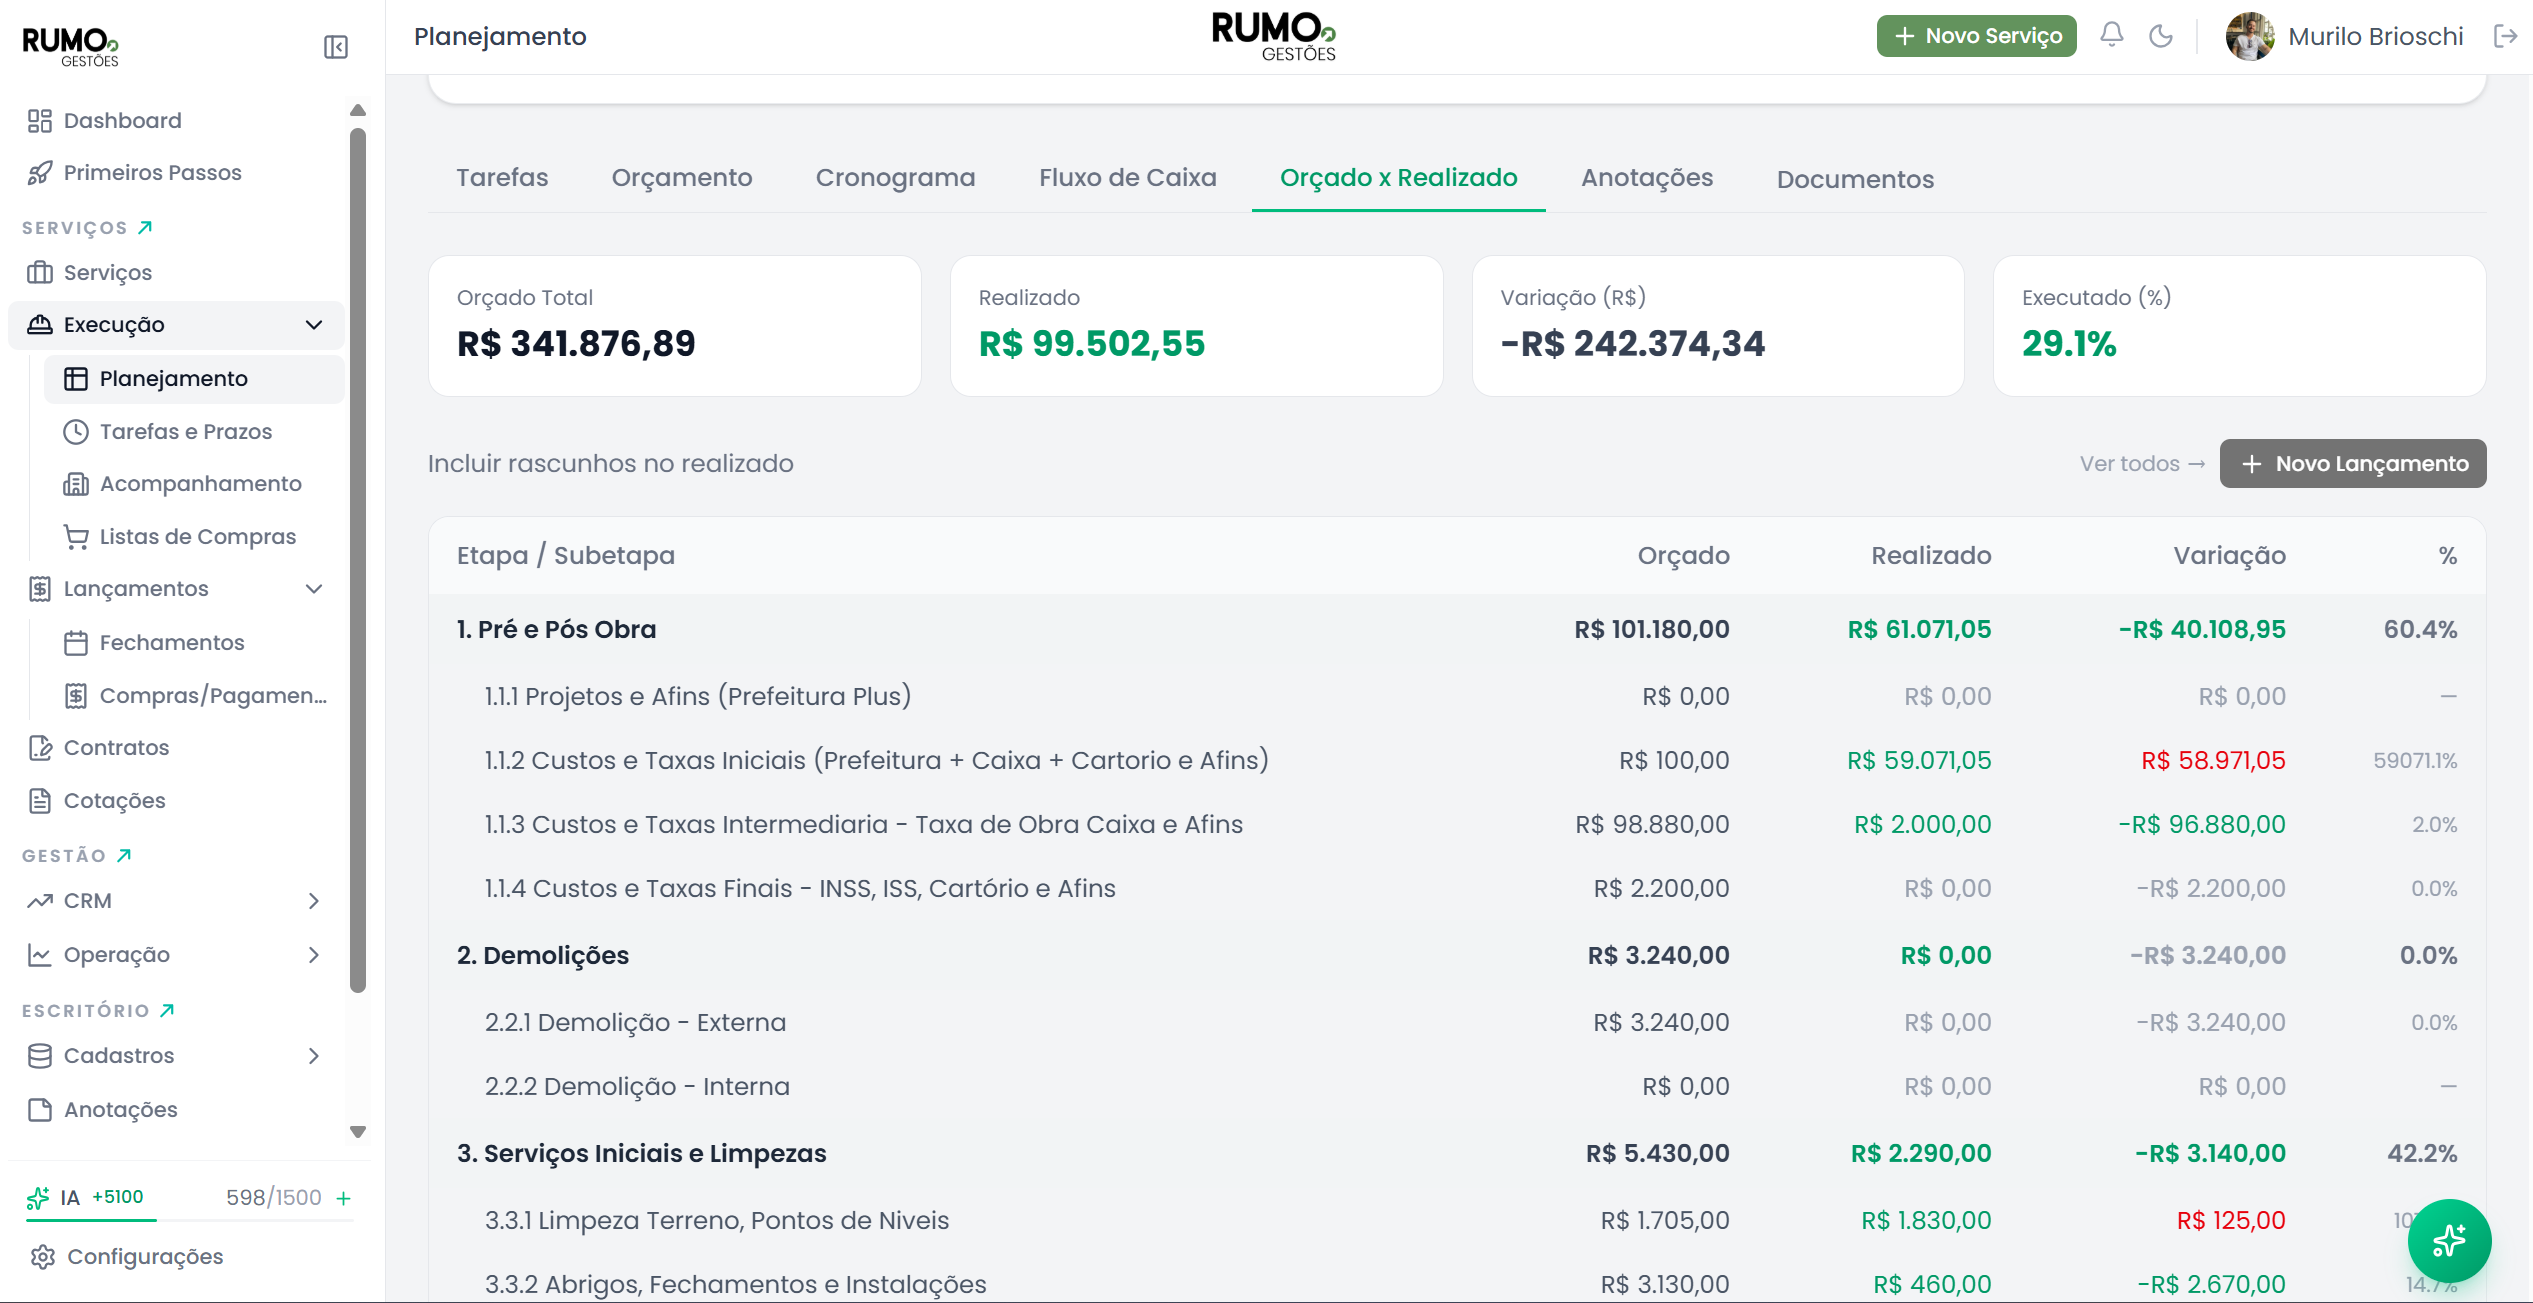The image size is (2533, 1303).
Task: Open the floating AI assistant button
Action: [2449, 1240]
